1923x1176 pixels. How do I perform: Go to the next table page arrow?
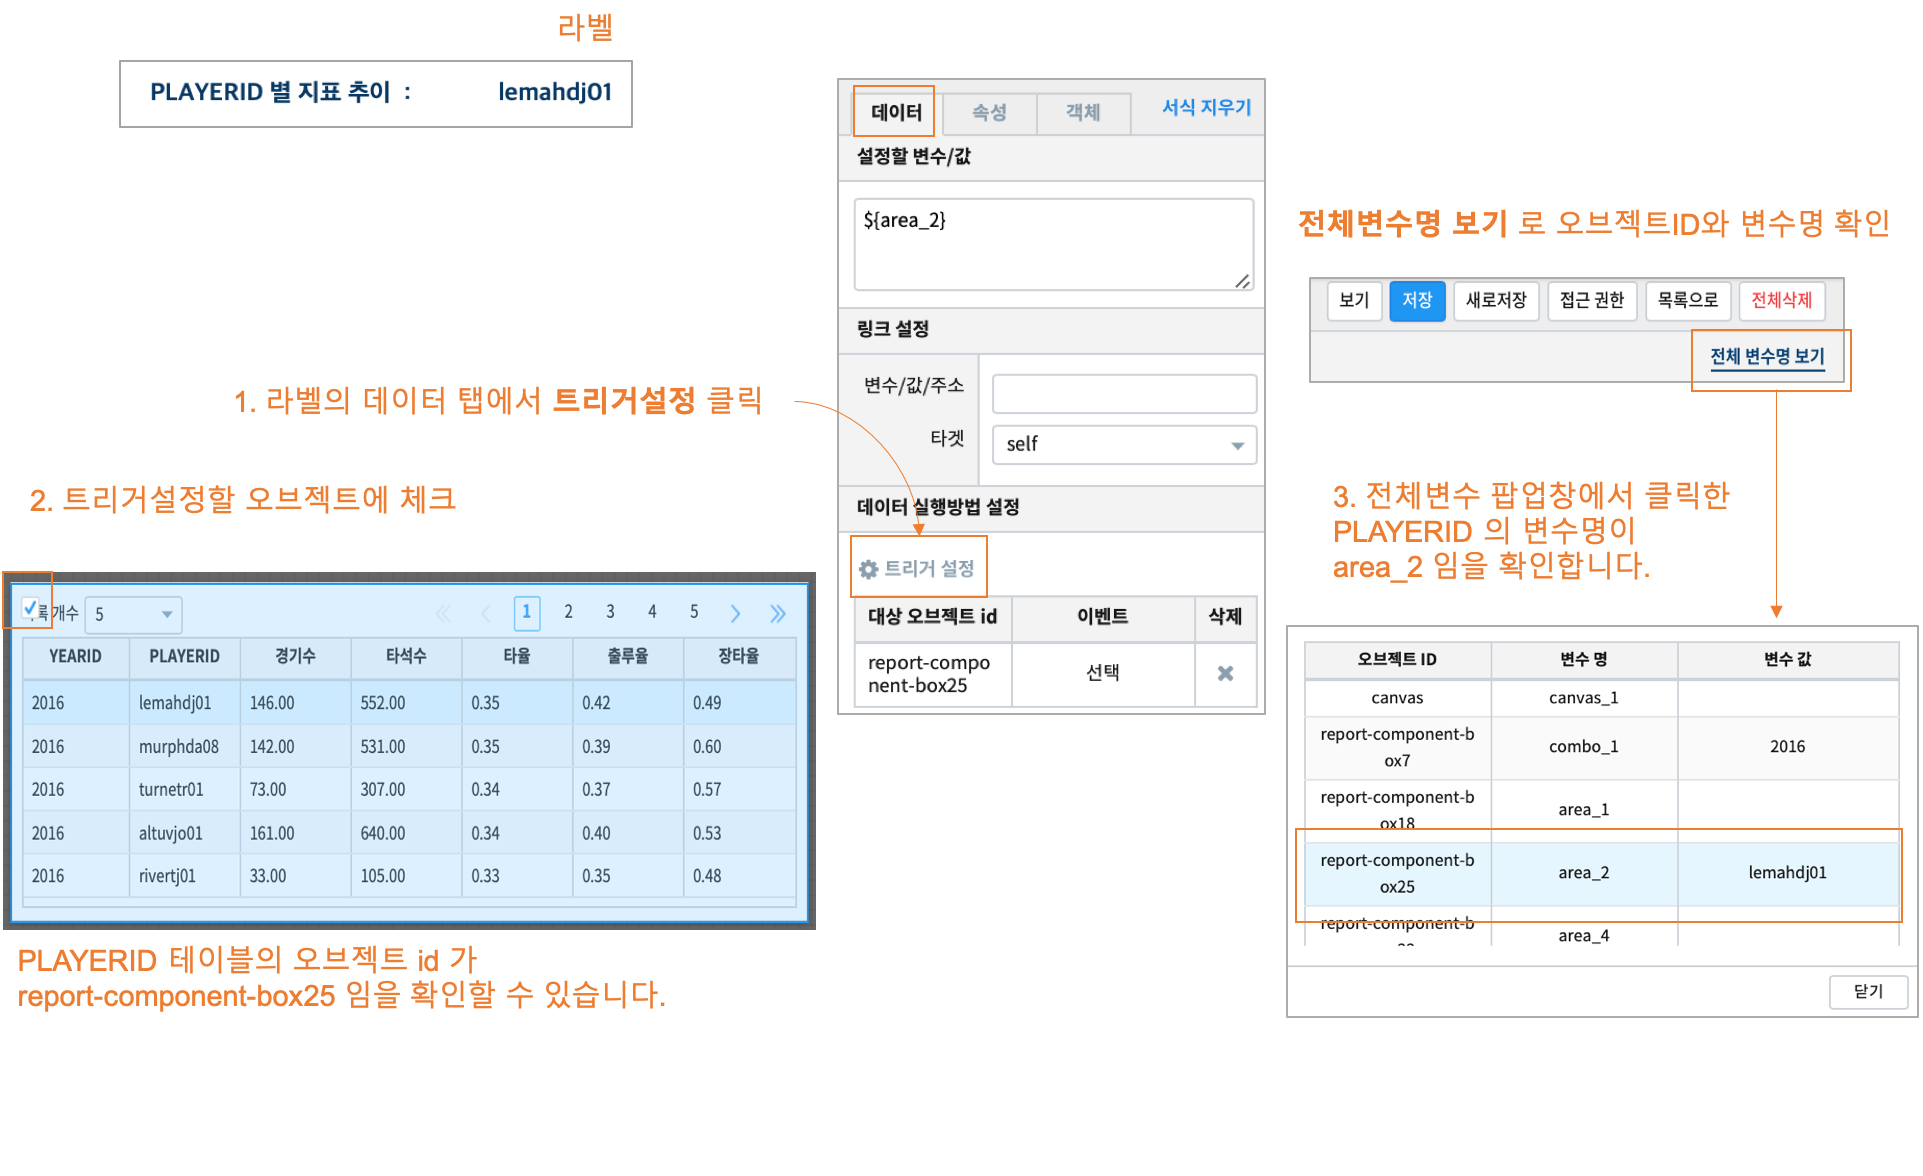point(735,613)
